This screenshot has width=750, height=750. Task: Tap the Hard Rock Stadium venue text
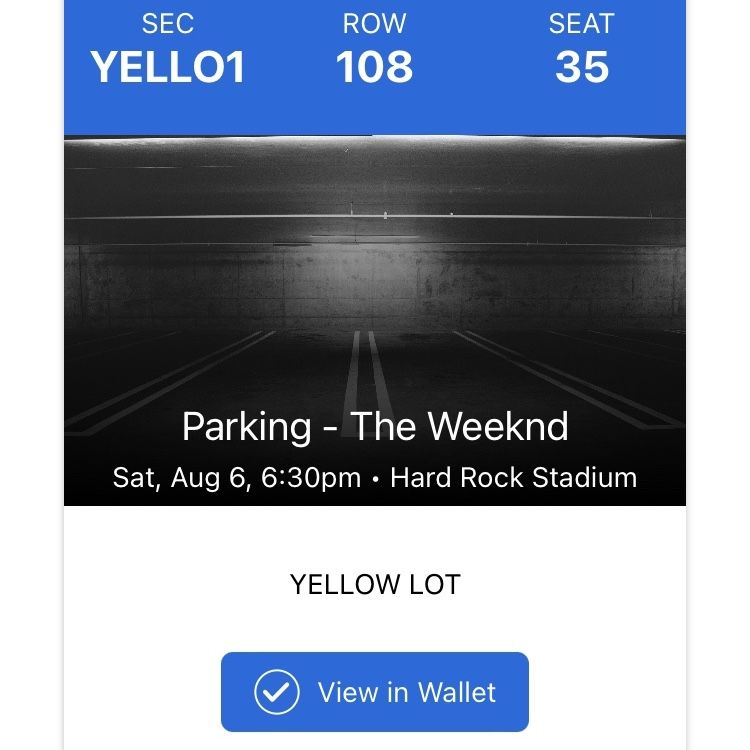(x=514, y=477)
